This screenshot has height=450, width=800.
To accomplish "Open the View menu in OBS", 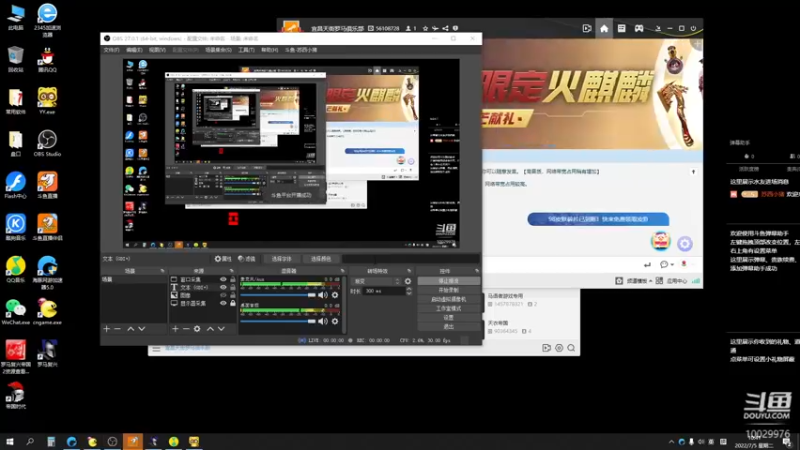I will coord(157,50).
